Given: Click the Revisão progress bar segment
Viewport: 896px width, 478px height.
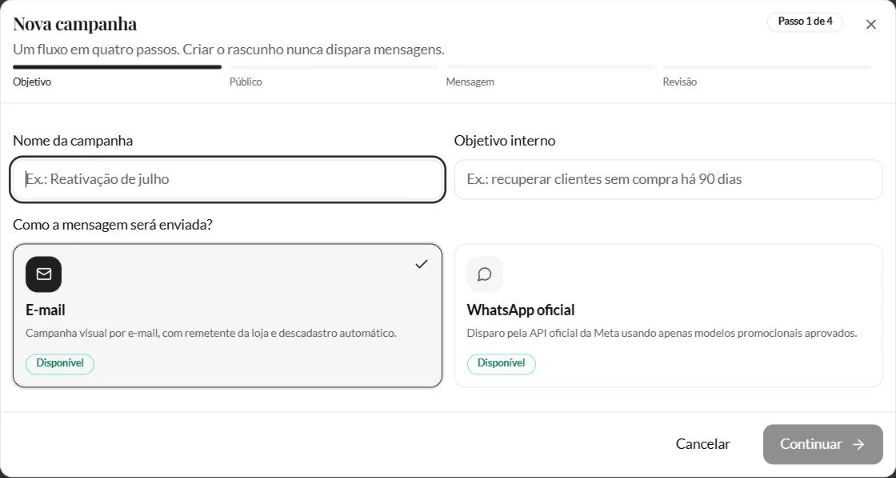Looking at the screenshot, I should 767,67.
